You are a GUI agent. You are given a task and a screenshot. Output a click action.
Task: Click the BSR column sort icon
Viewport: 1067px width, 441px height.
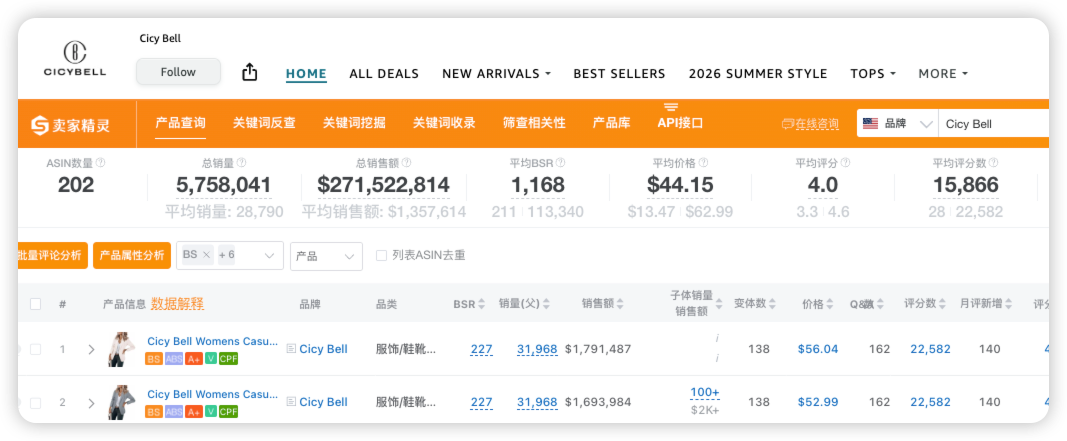pyautogui.click(x=482, y=304)
